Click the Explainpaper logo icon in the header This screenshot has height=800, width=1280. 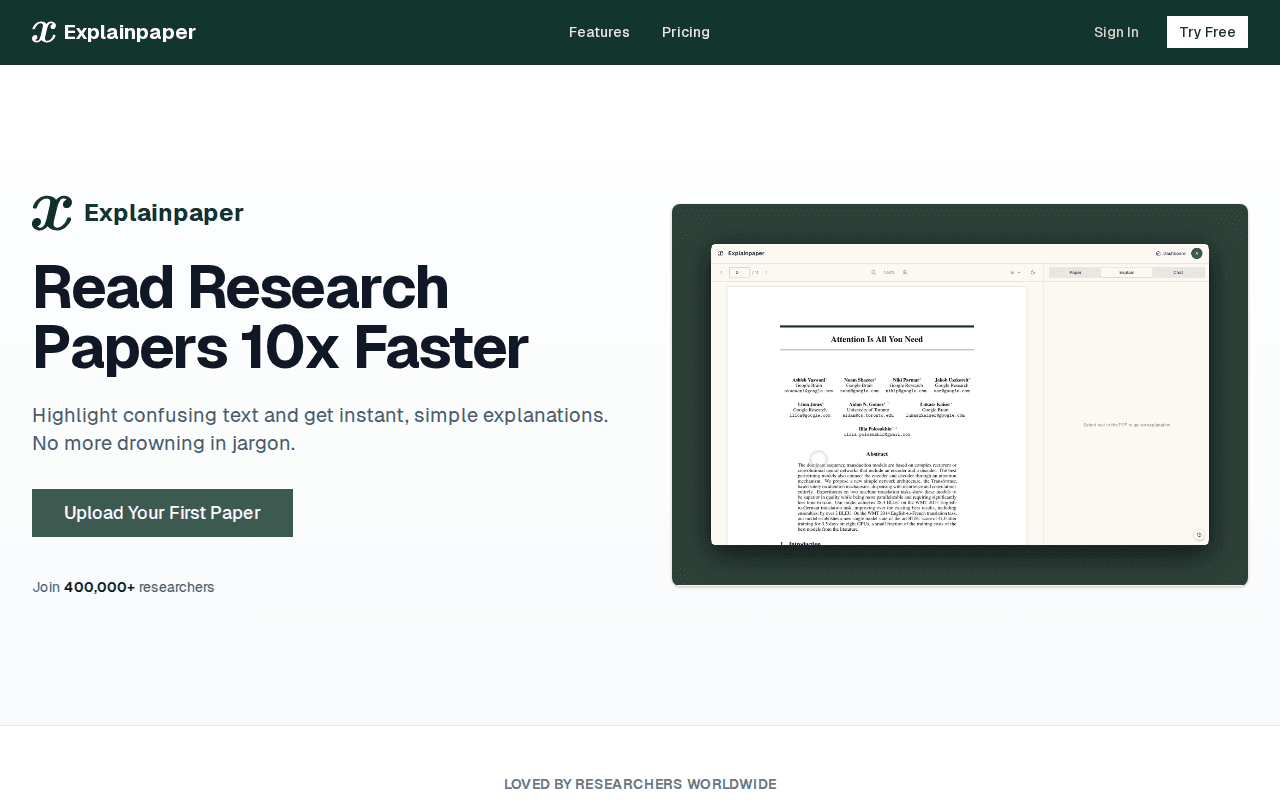pos(44,32)
